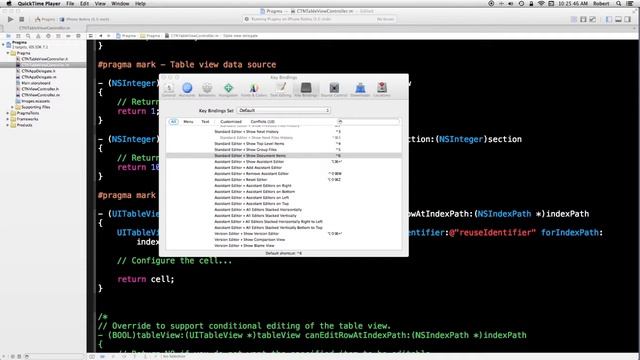Switch to Standard editor mode

[x=574, y=19]
